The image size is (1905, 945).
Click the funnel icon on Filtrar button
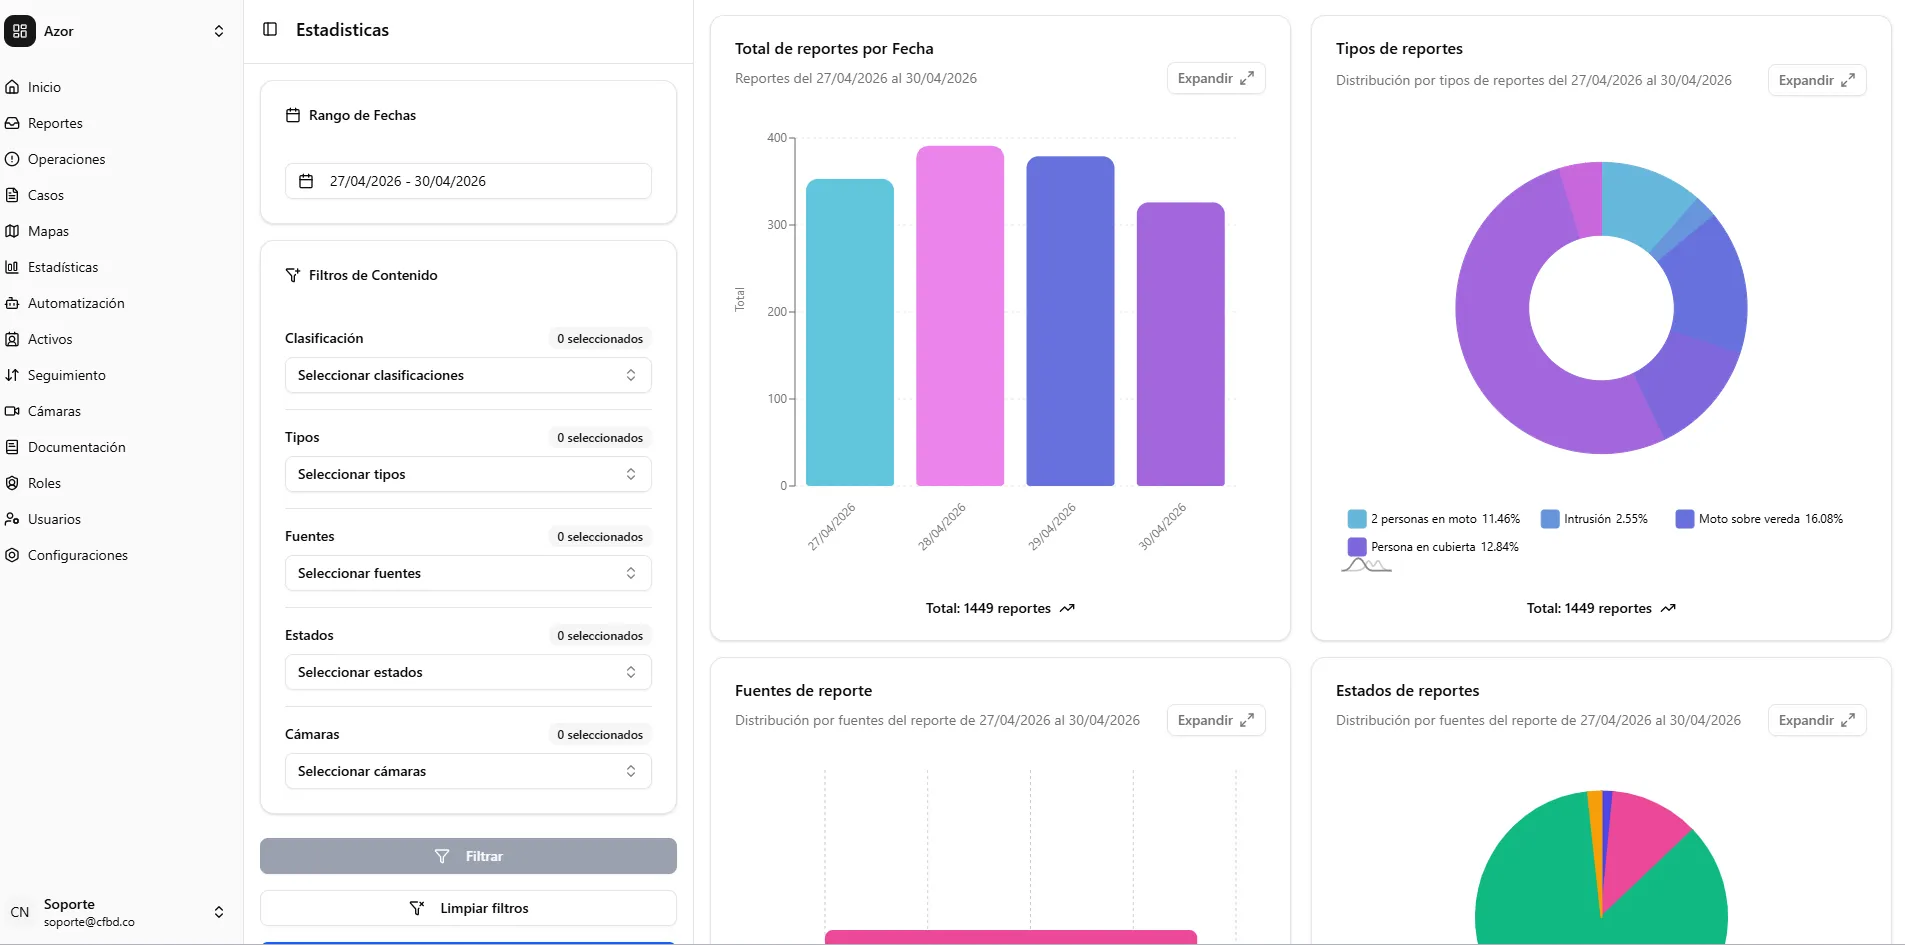[x=442, y=856]
